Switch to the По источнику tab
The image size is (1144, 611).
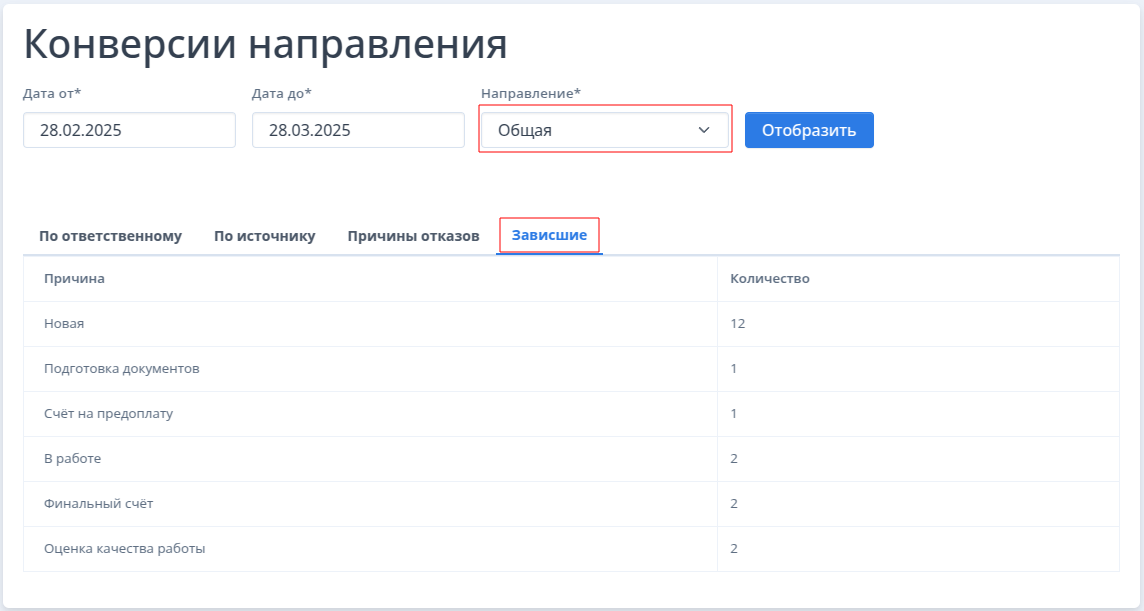265,236
